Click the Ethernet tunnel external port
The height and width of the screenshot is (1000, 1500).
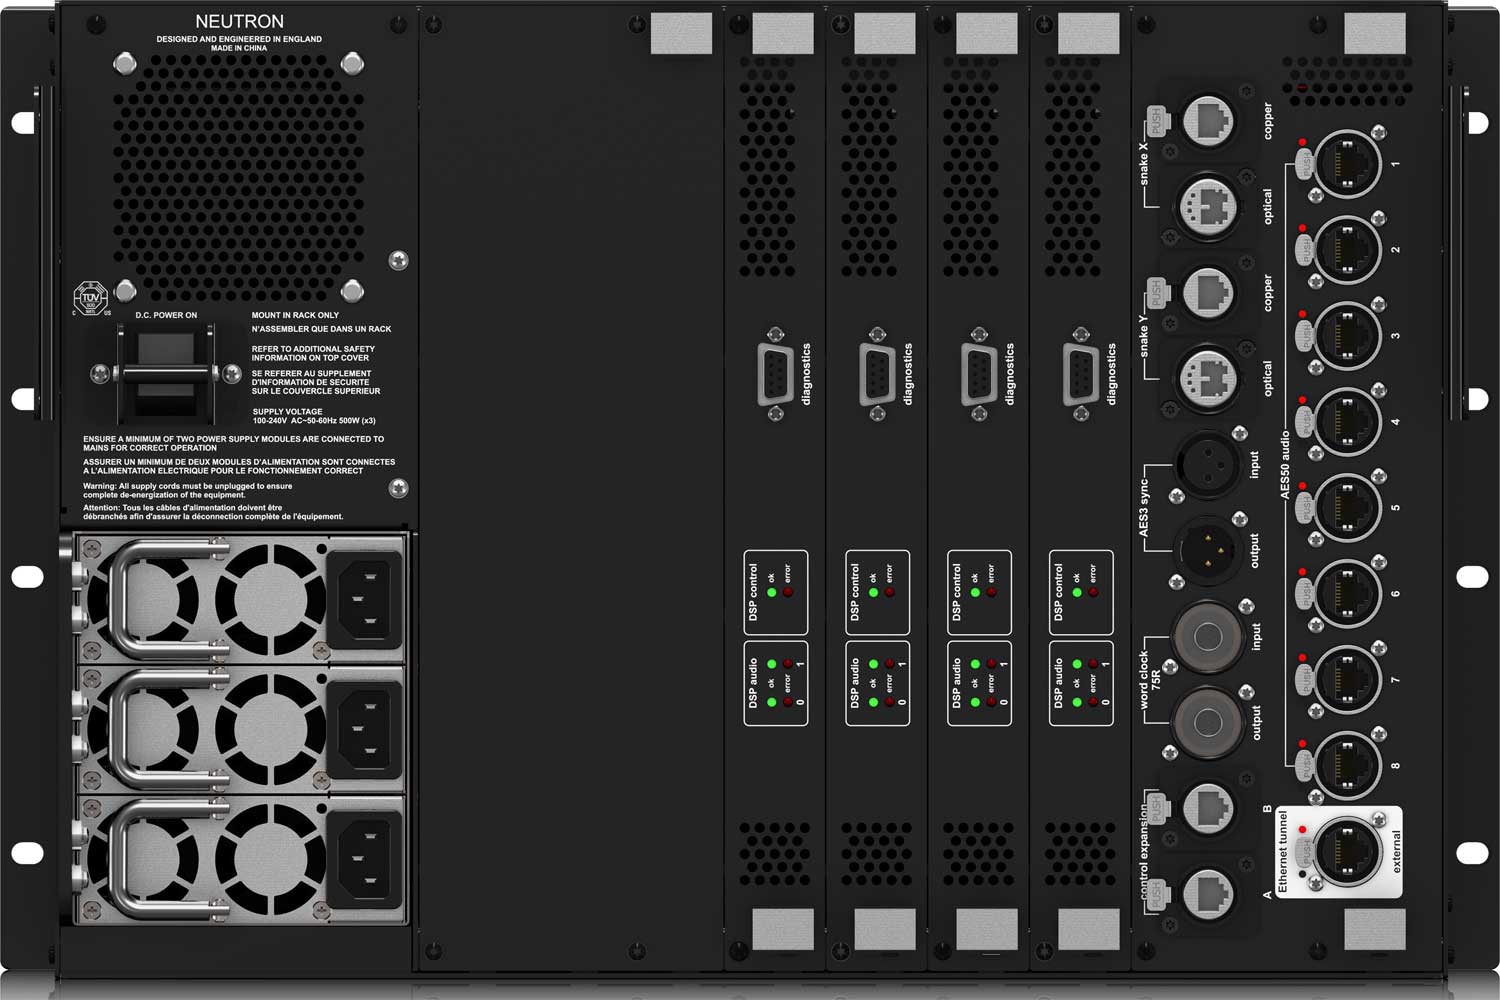(x=1346, y=852)
